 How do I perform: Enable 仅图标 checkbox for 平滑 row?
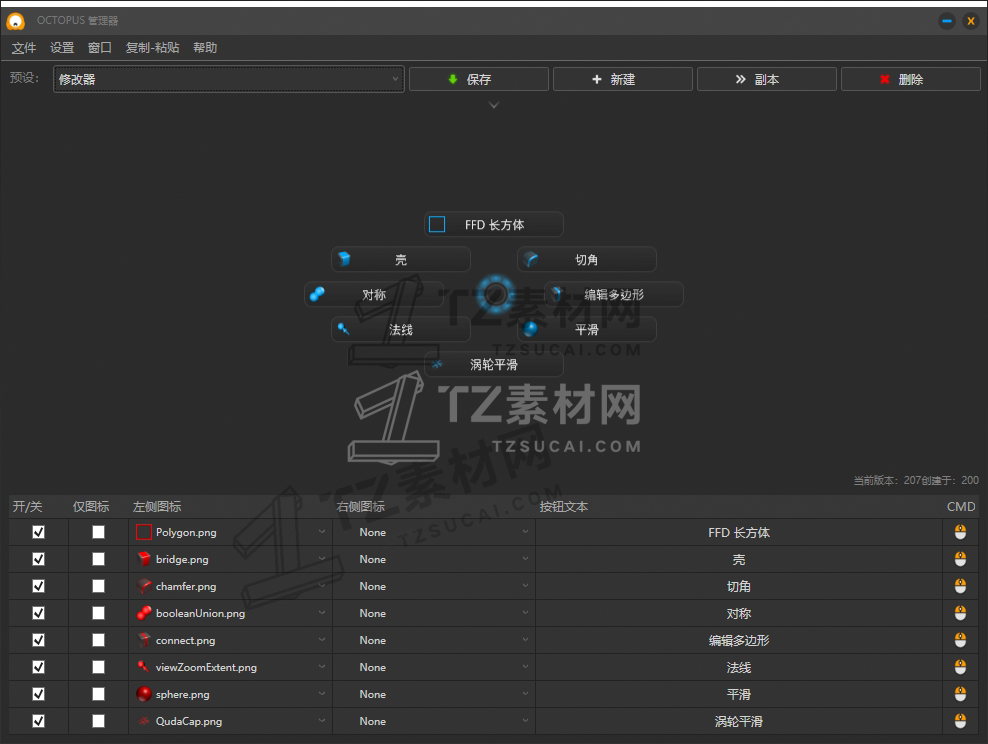click(98, 694)
